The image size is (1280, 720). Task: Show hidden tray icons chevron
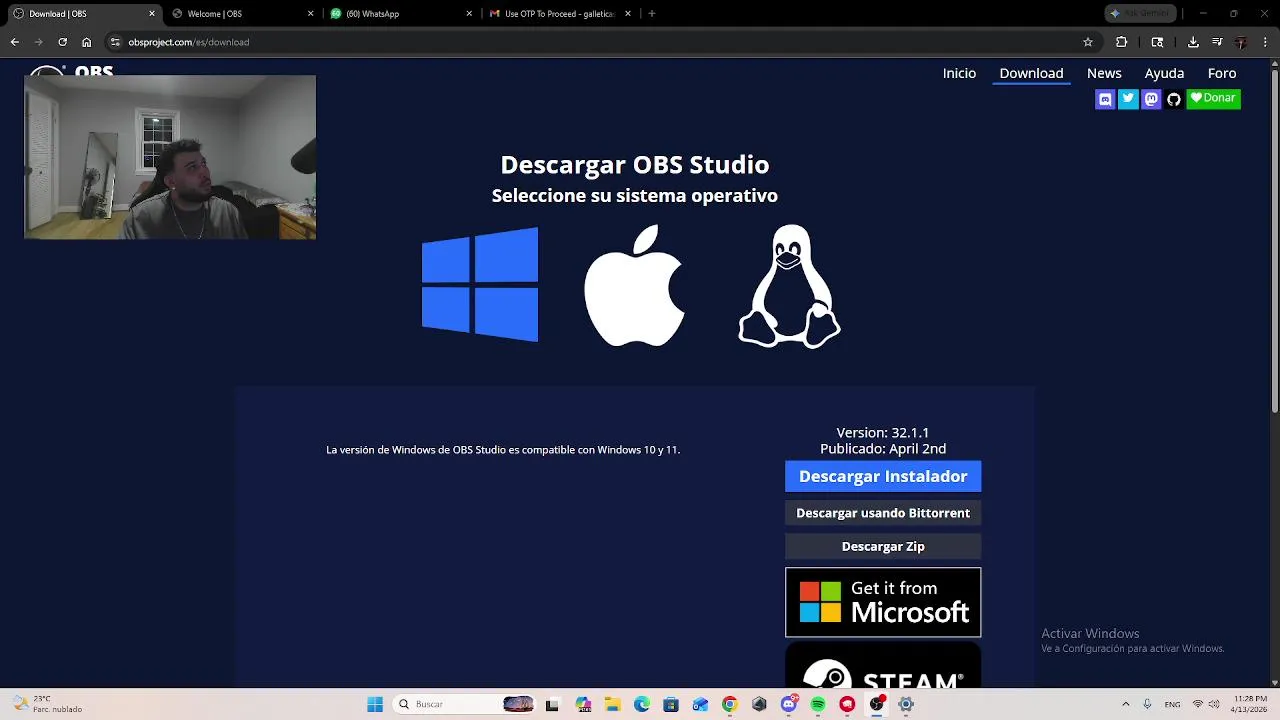tap(1125, 704)
